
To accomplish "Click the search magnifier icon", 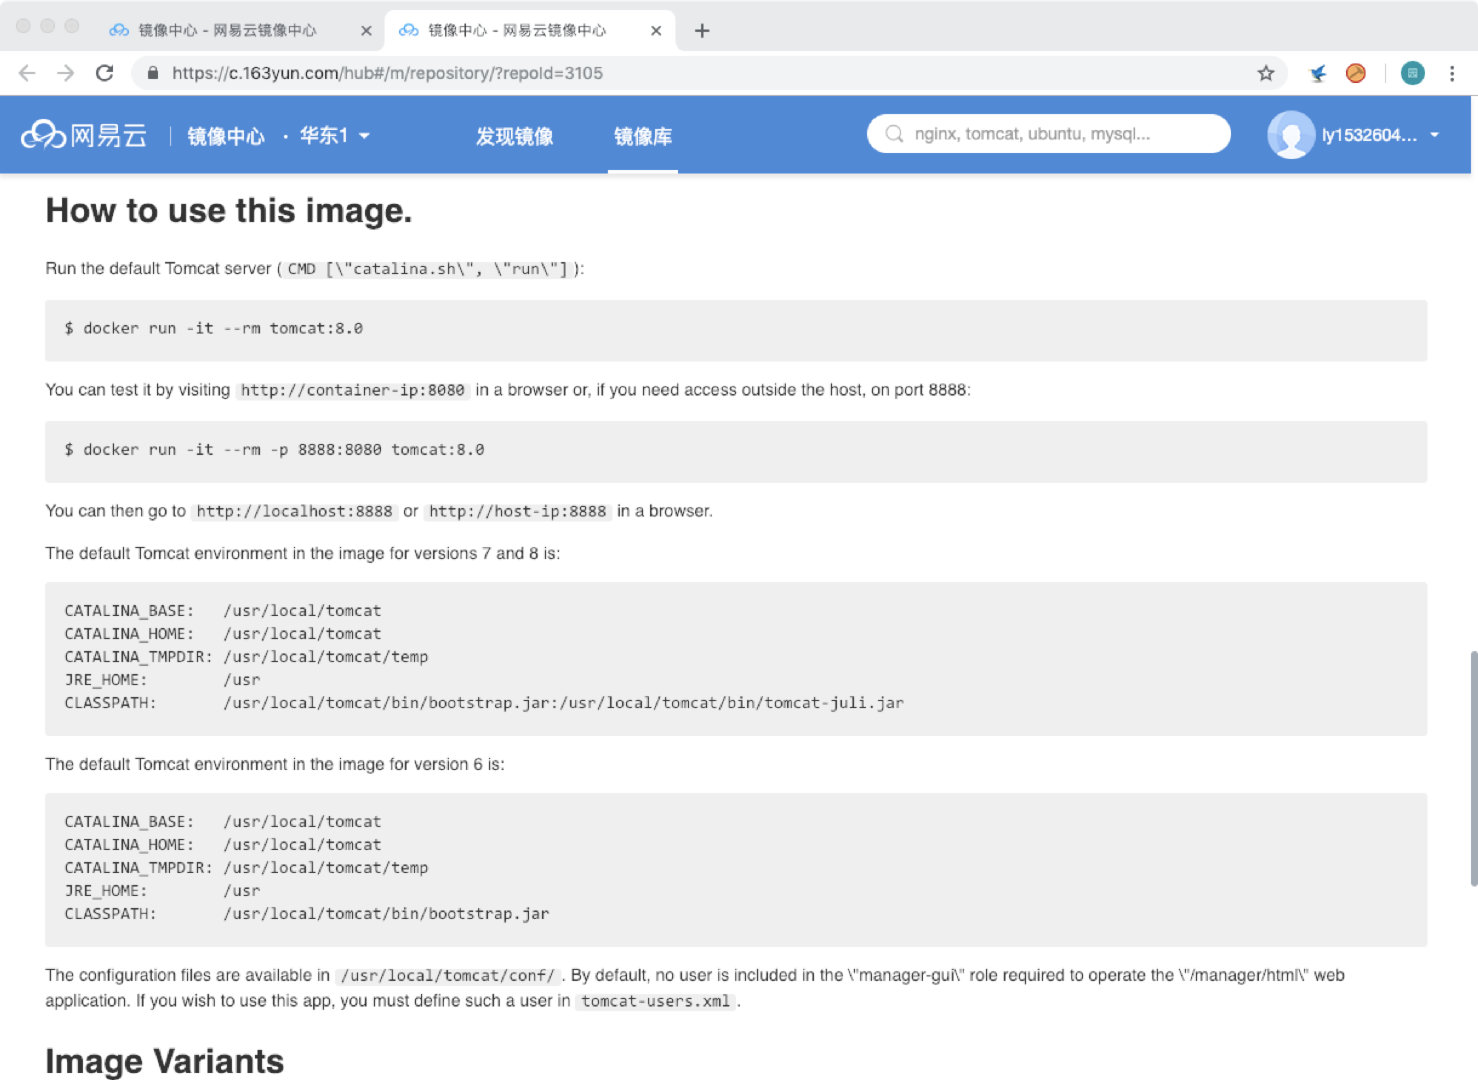I will (894, 134).
